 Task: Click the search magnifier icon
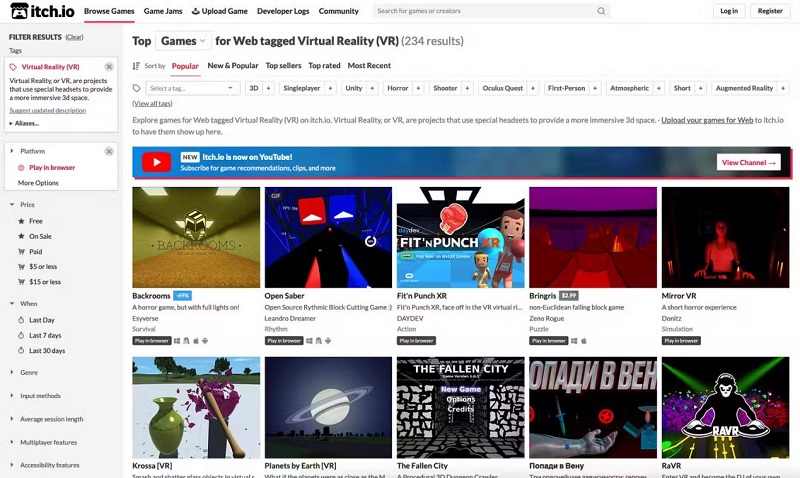point(601,11)
